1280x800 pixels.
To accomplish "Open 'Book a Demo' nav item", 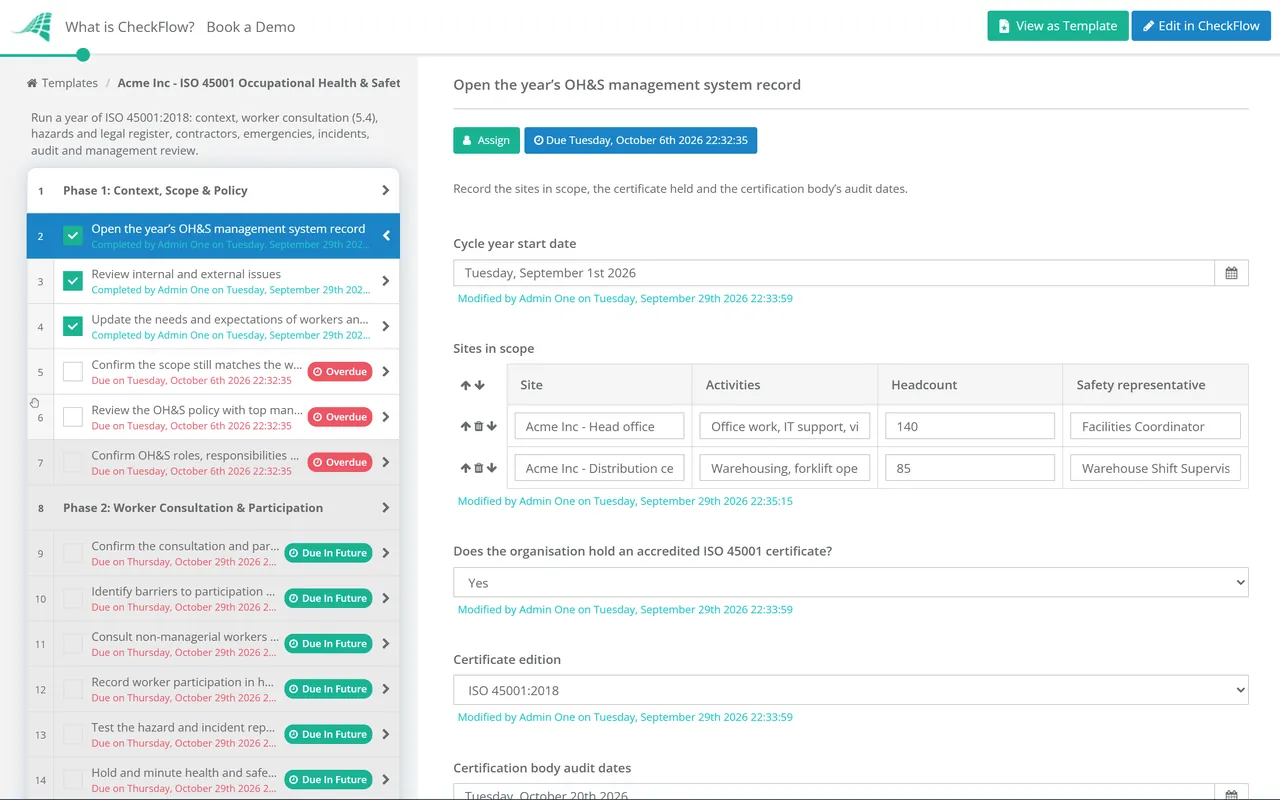I will 251,27.
